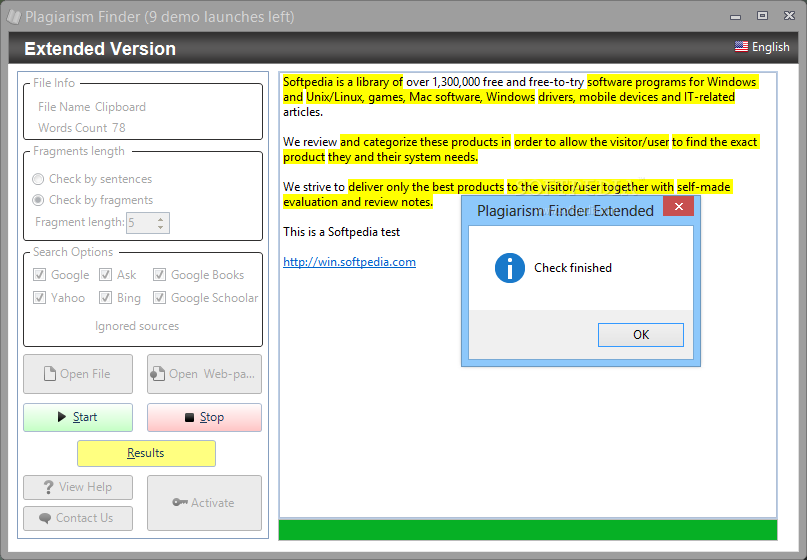Open the English language selector
The image size is (807, 560).
(x=762, y=47)
